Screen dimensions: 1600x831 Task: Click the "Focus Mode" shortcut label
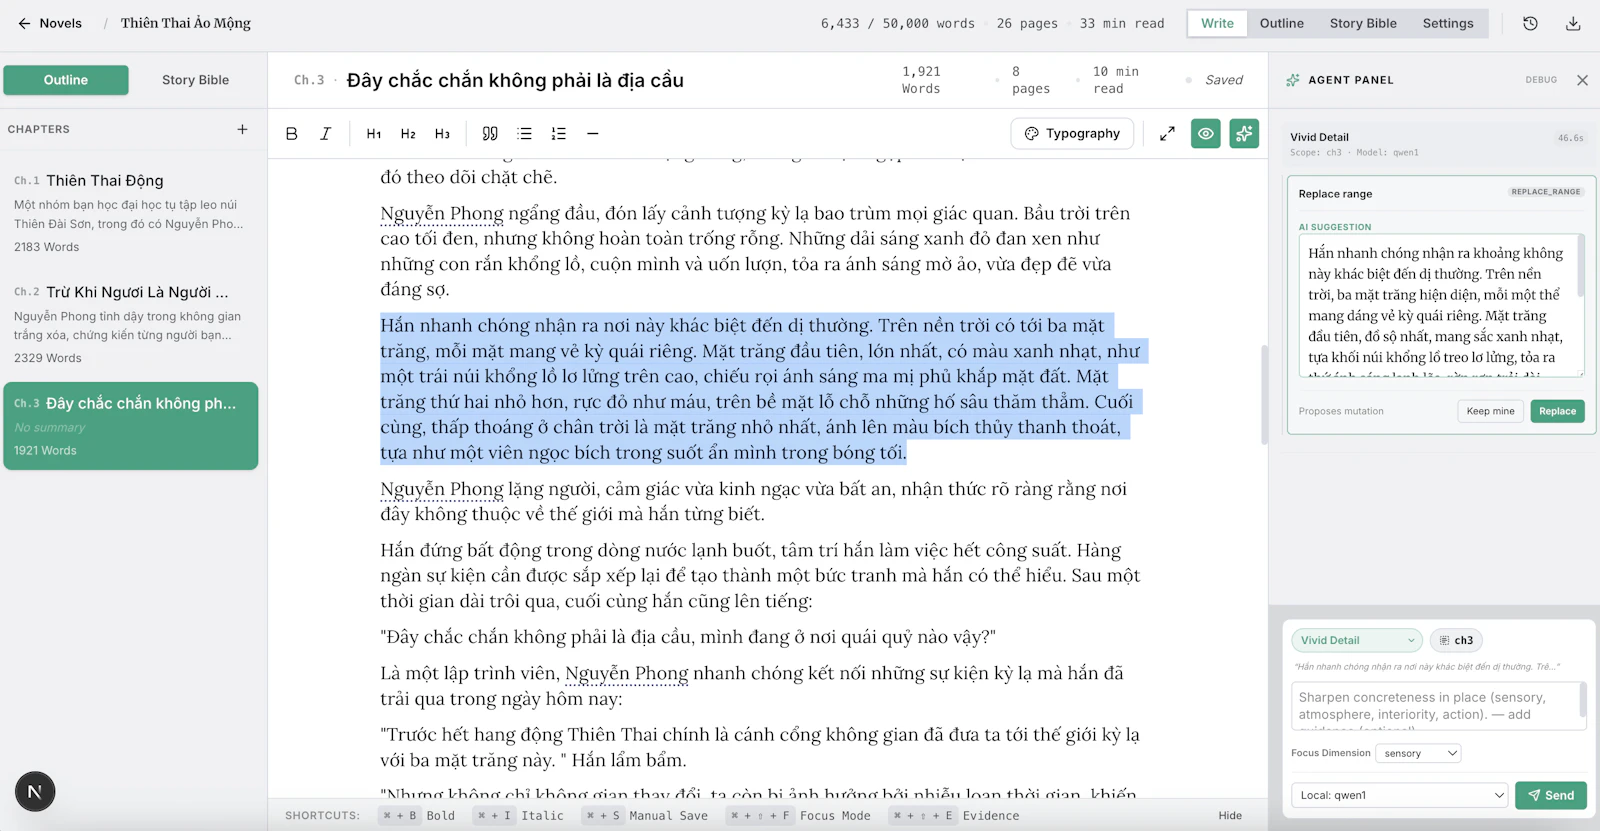835,816
